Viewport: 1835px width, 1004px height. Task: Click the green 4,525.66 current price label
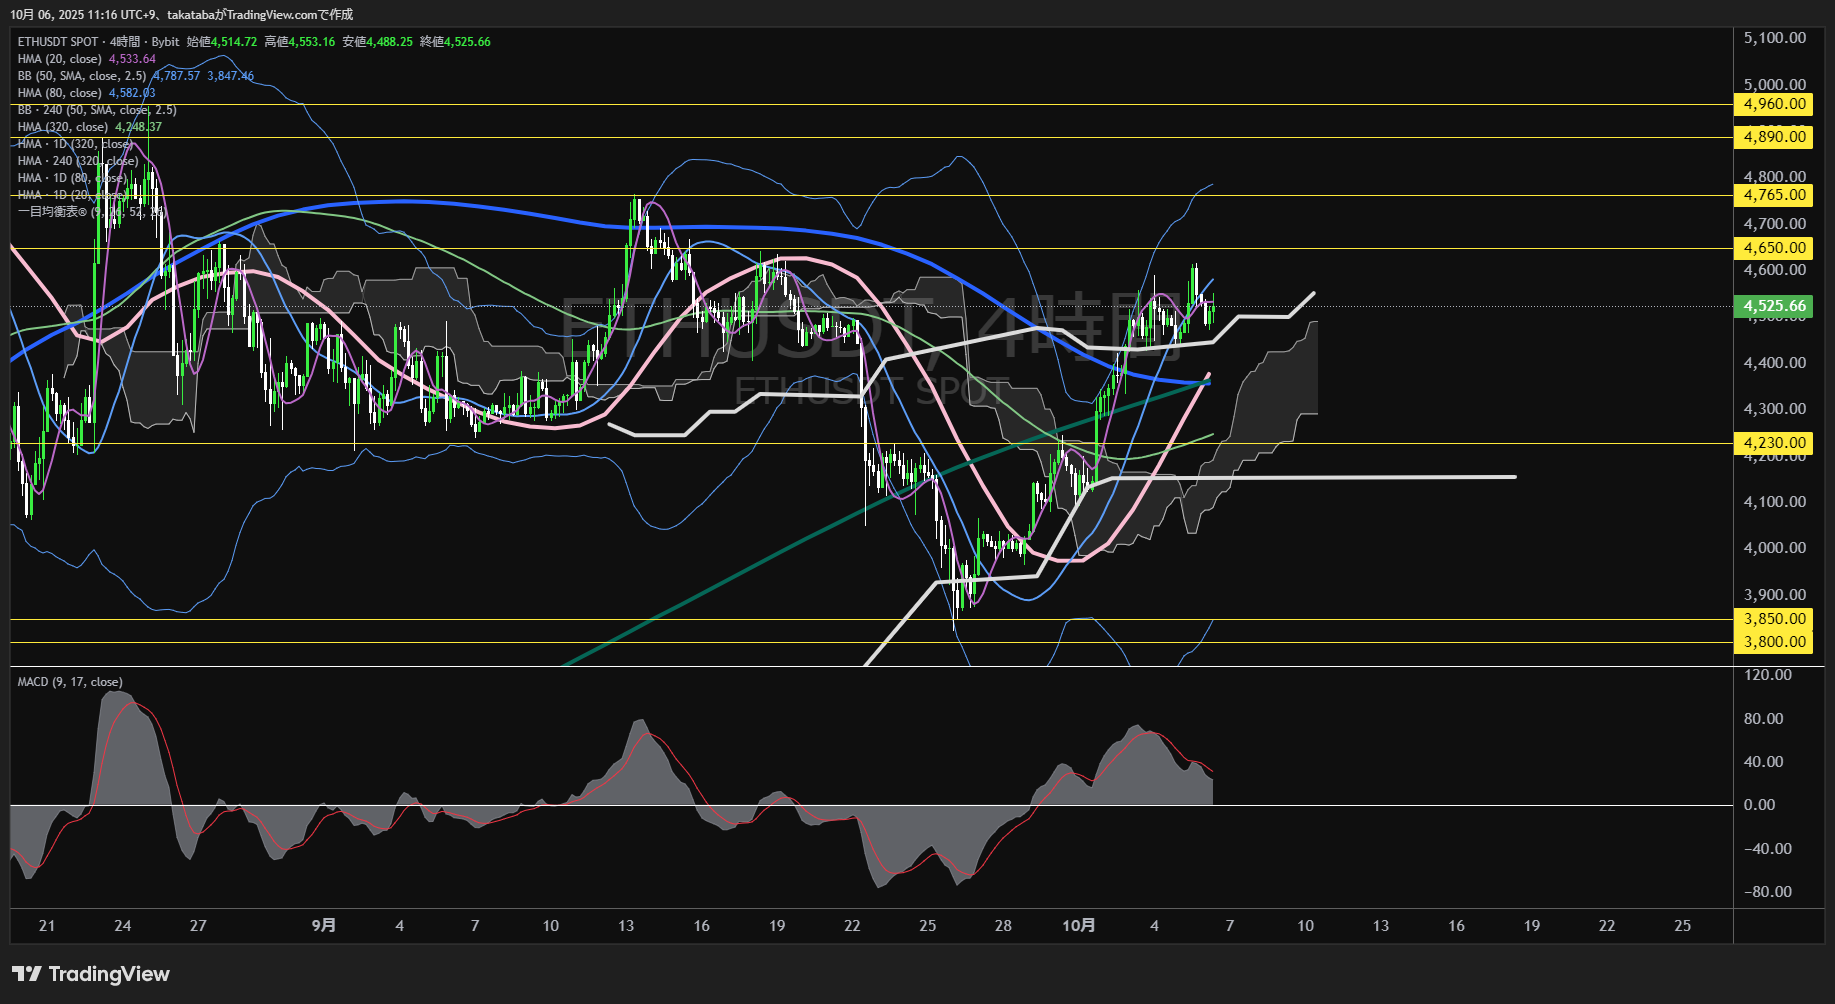[1774, 306]
